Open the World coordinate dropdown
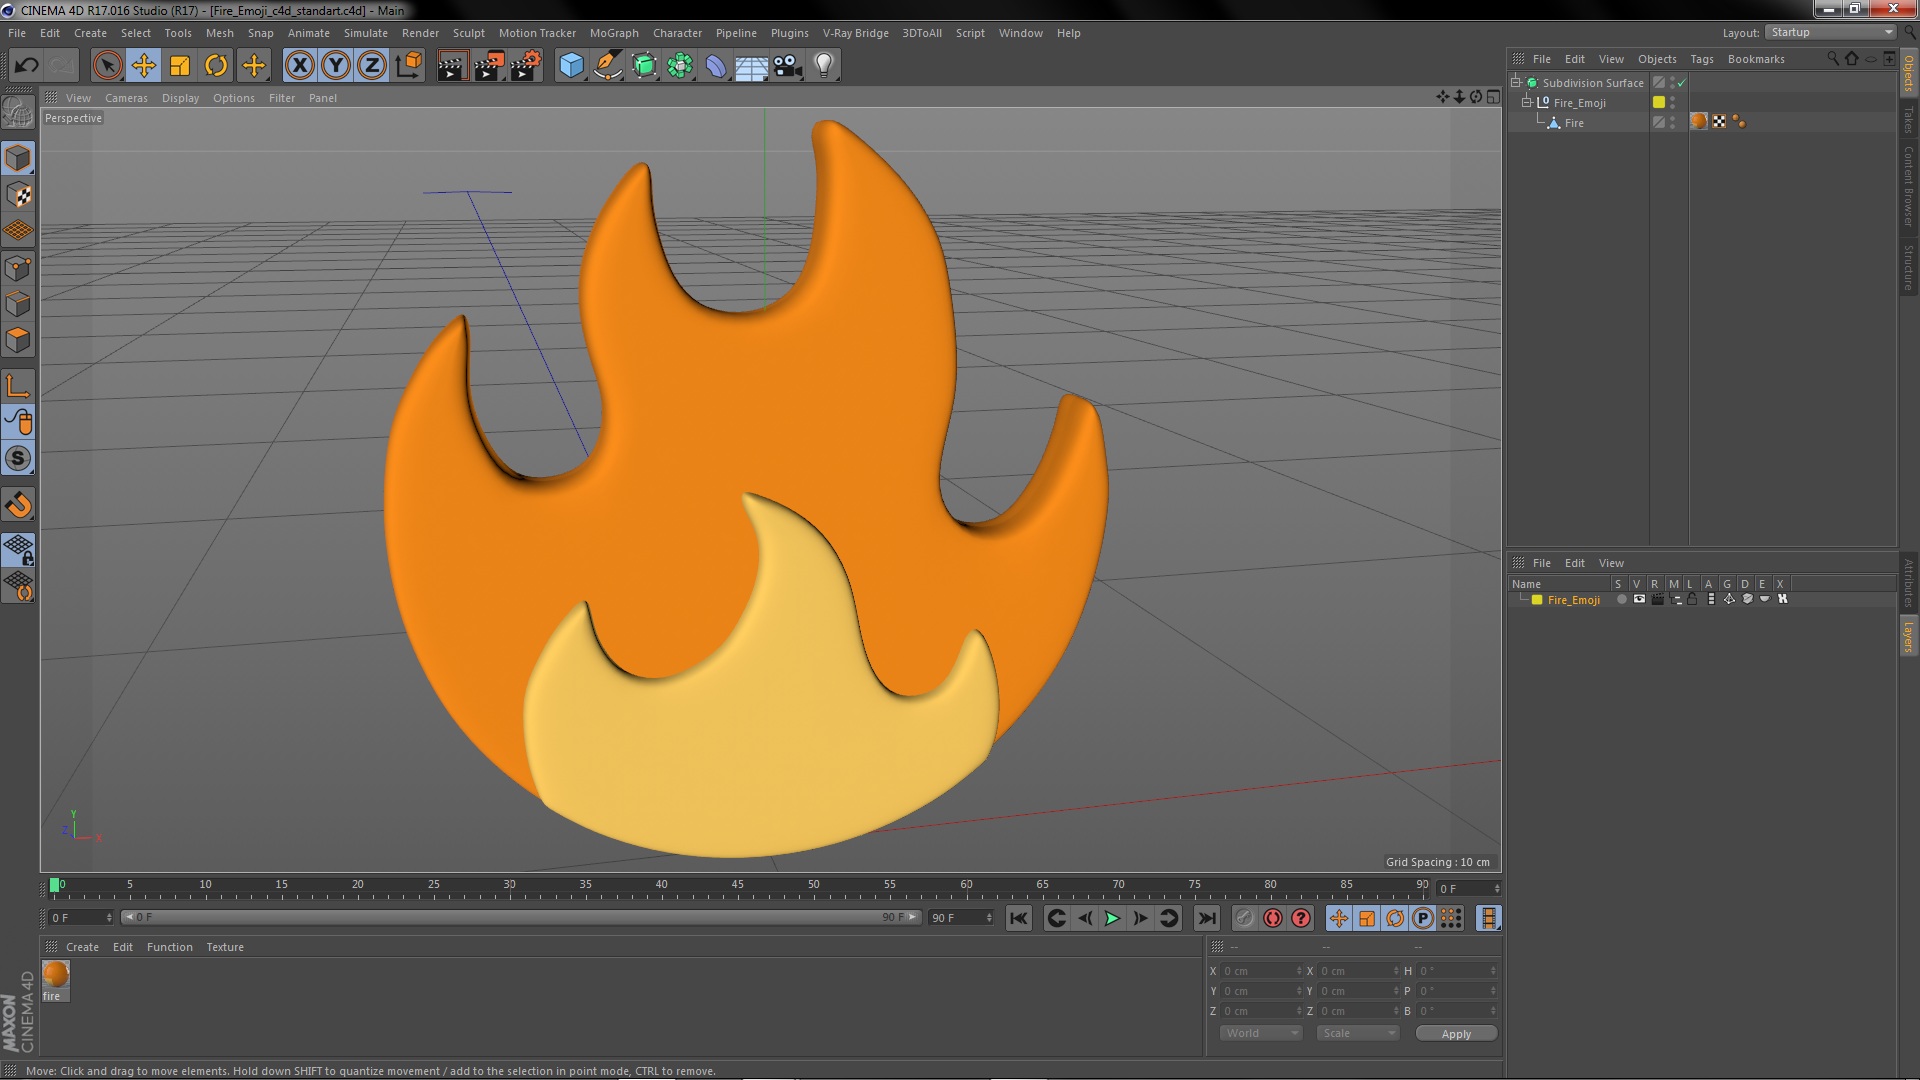Image resolution: width=1920 pixels, height=1080 pixels. [x=1261, y=1033]
